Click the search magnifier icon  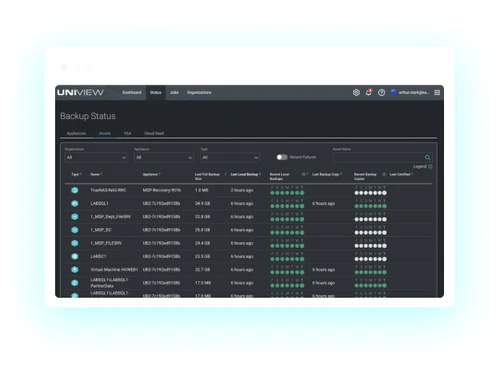[427, 157]
